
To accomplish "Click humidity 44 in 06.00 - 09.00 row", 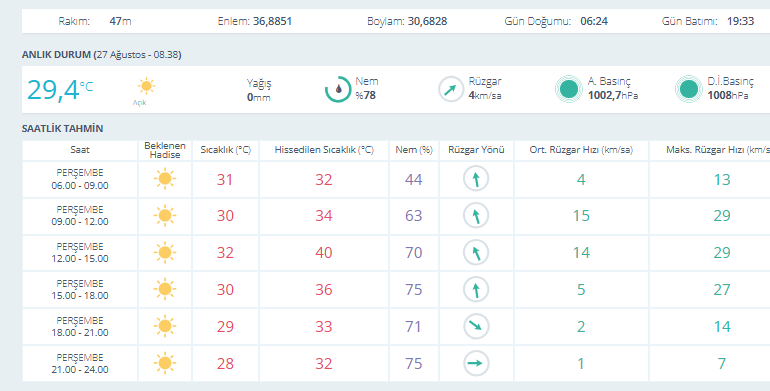I will [413, 179].
